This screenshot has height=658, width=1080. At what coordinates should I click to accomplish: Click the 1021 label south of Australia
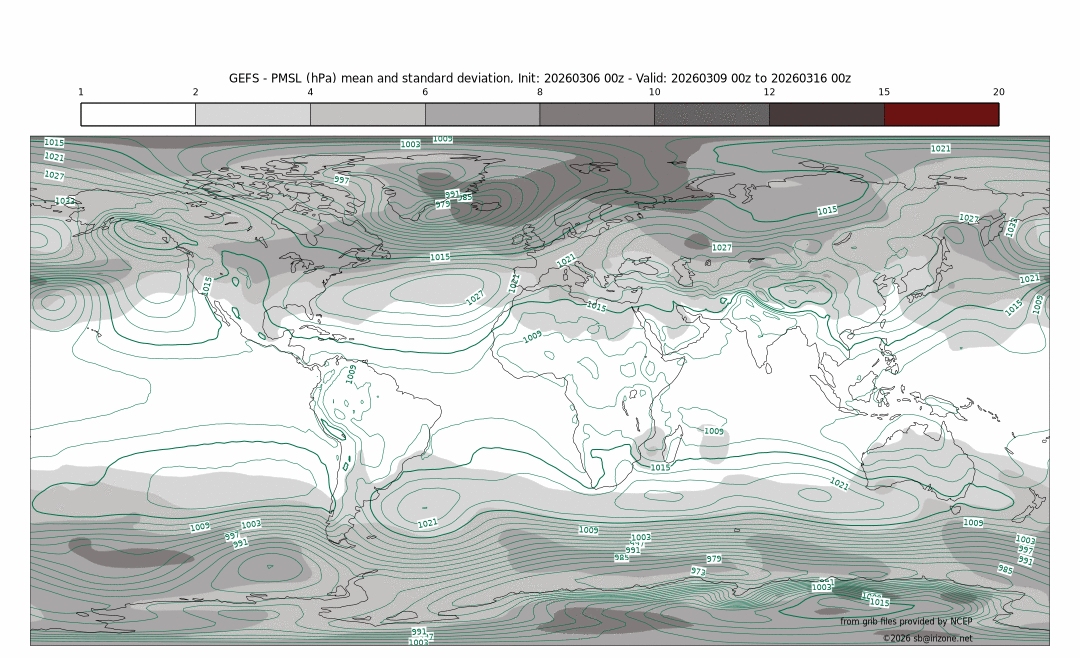click(839, 483)
